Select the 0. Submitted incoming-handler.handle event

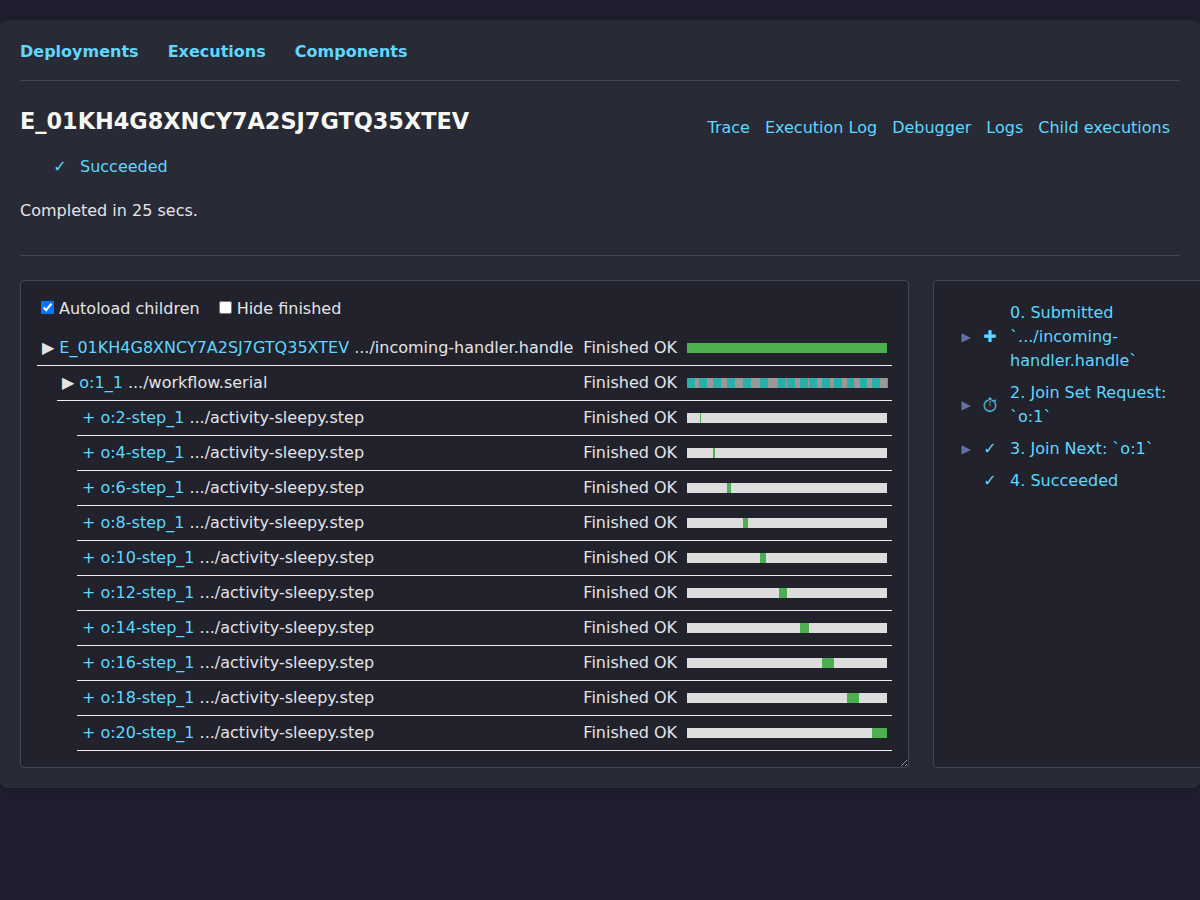click(1075, 337)
